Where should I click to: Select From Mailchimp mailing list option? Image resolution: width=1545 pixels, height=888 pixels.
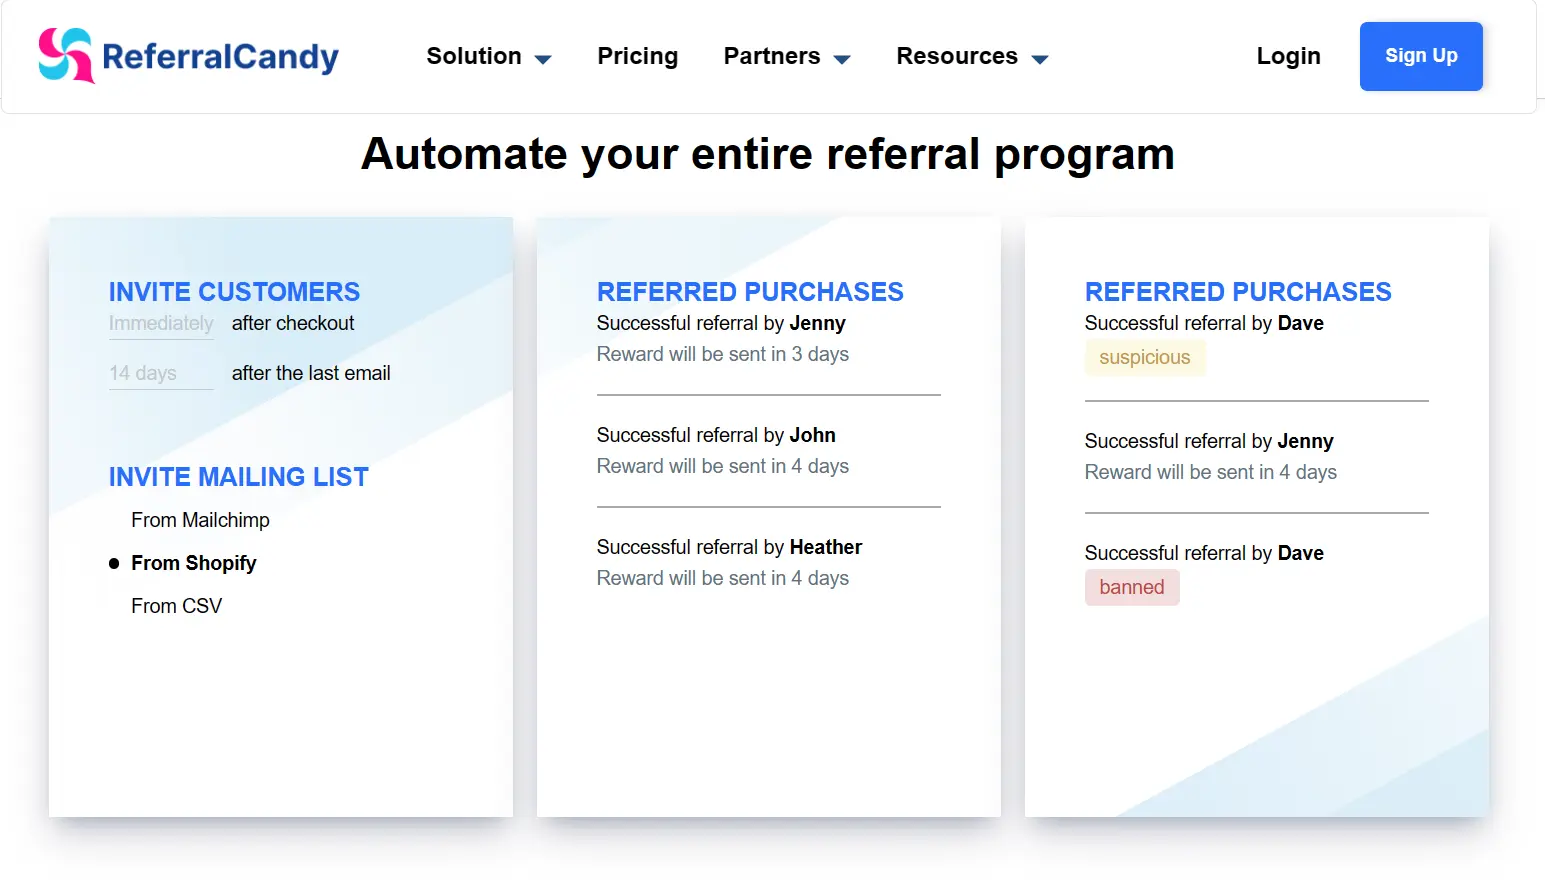200,520
